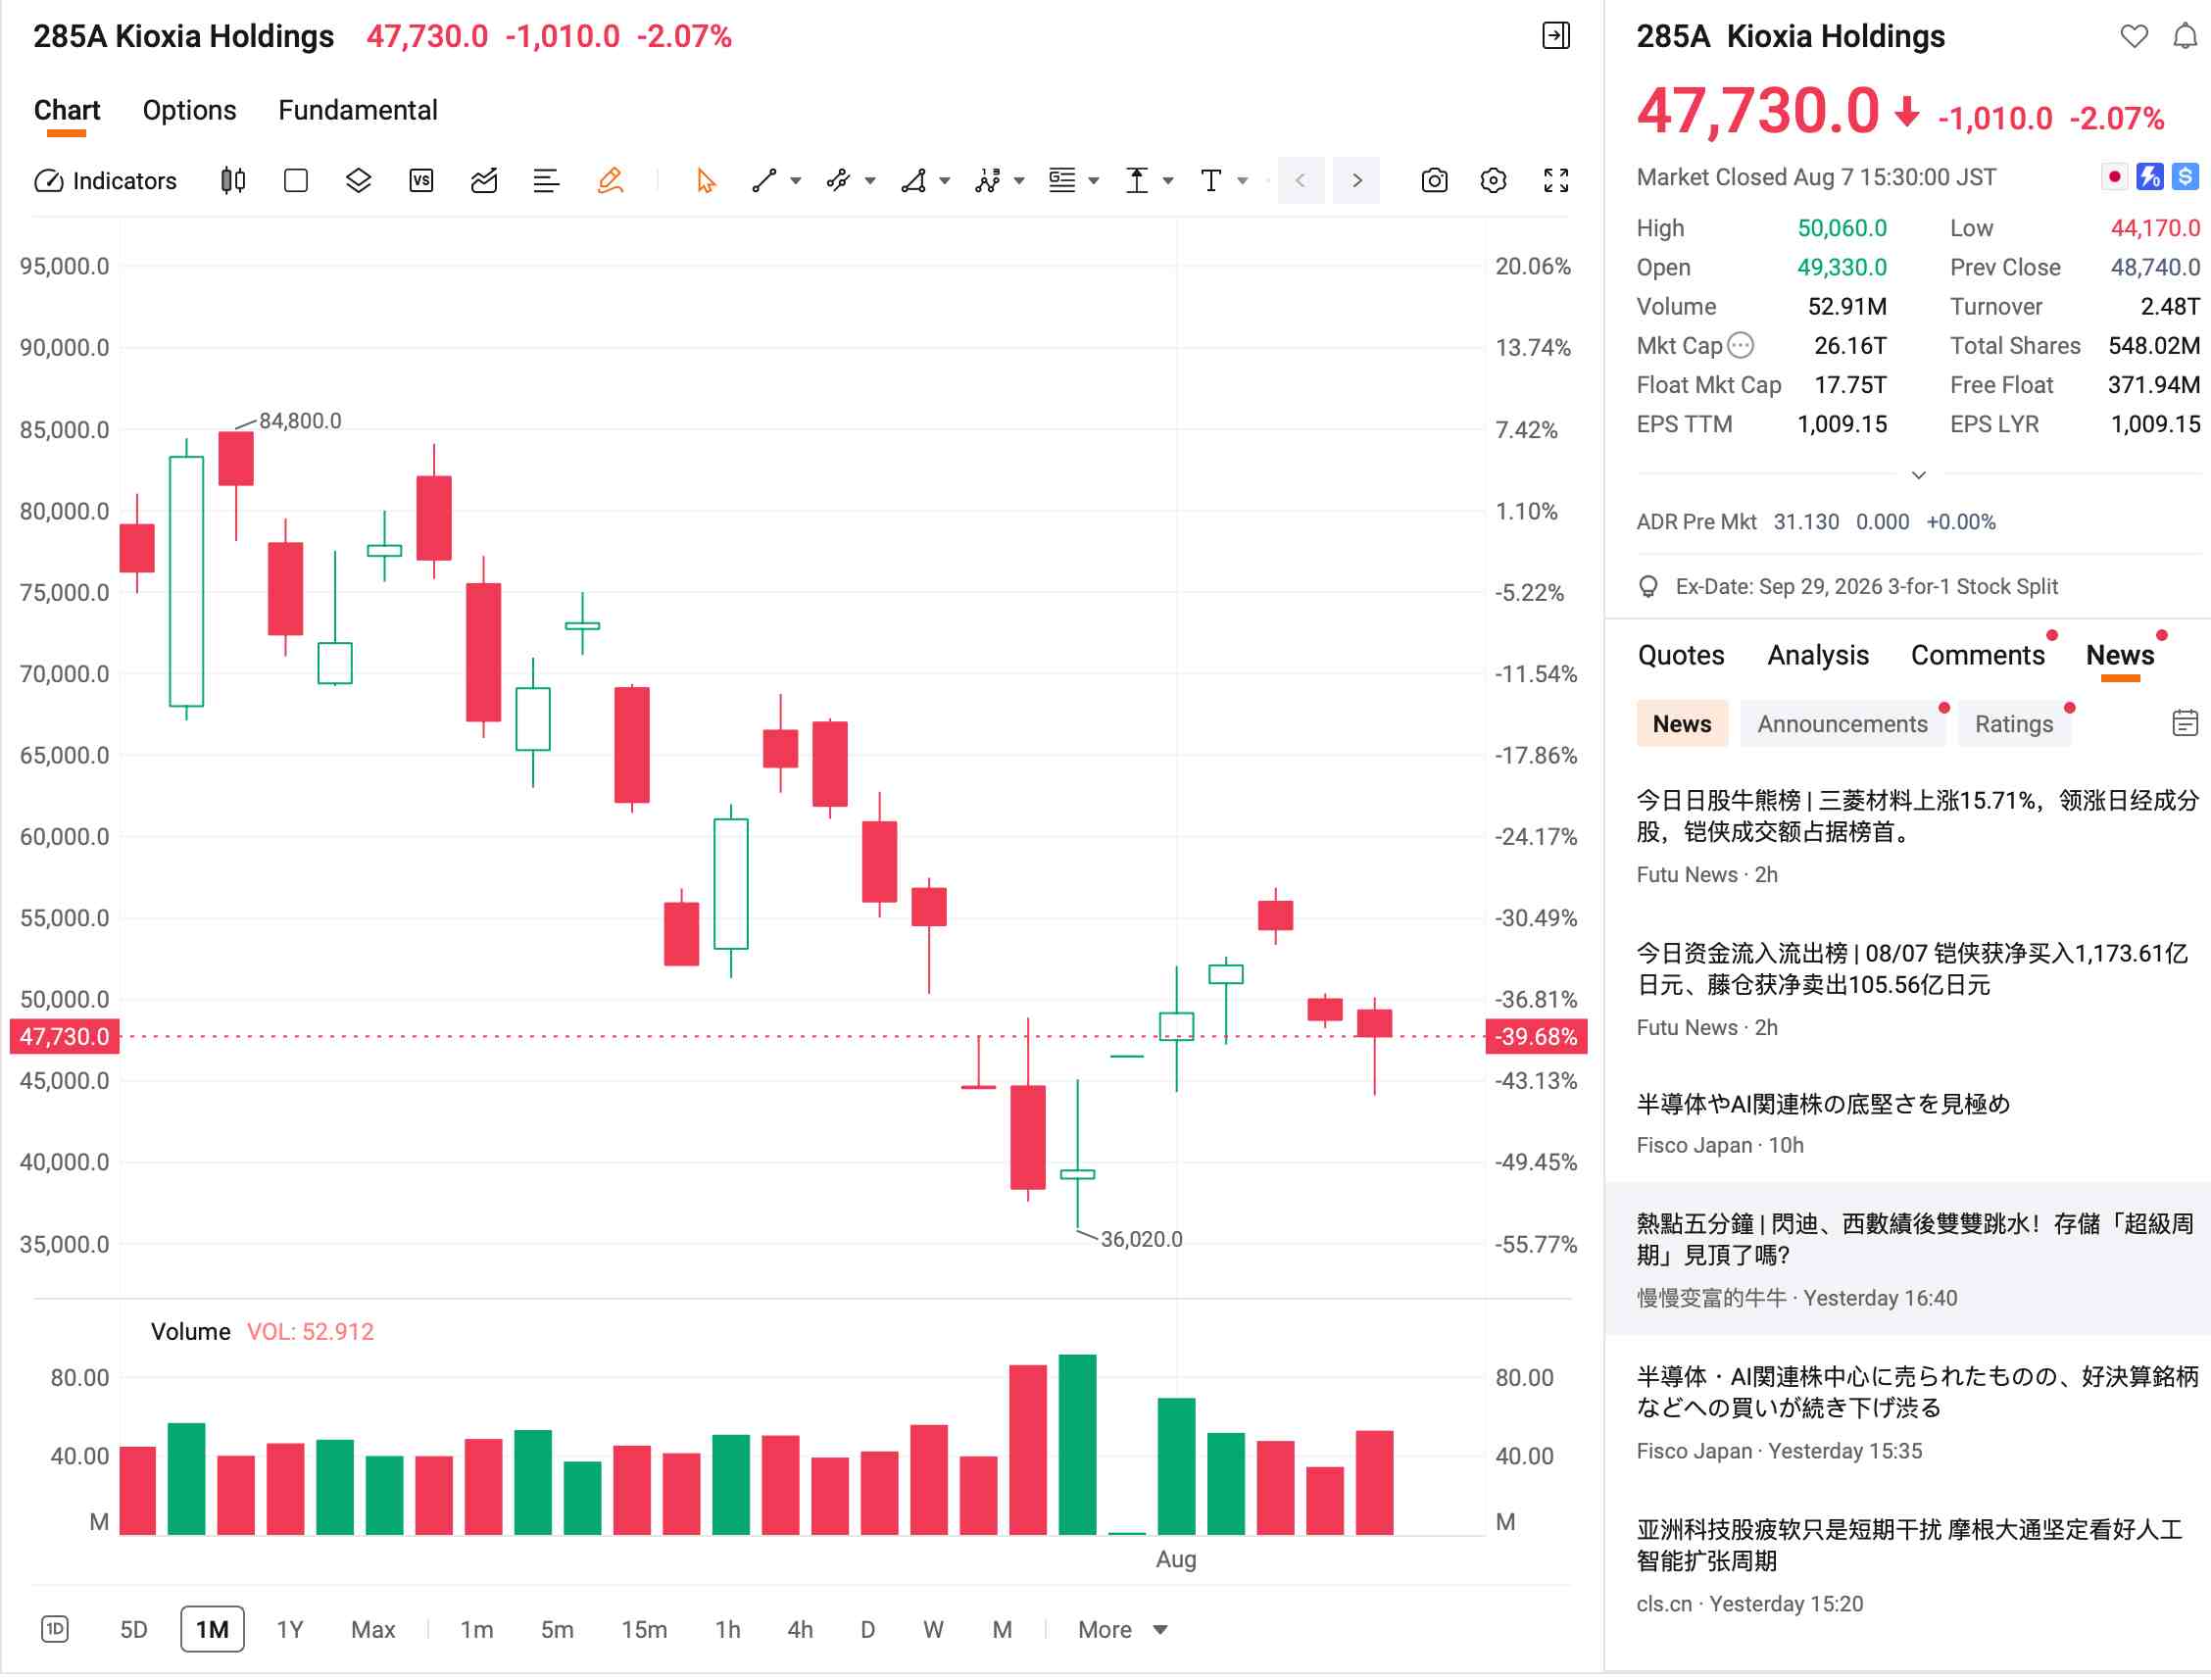2211x1680 pixels.
Task: Enter fullscreen chart mode
Action: 1556,181
